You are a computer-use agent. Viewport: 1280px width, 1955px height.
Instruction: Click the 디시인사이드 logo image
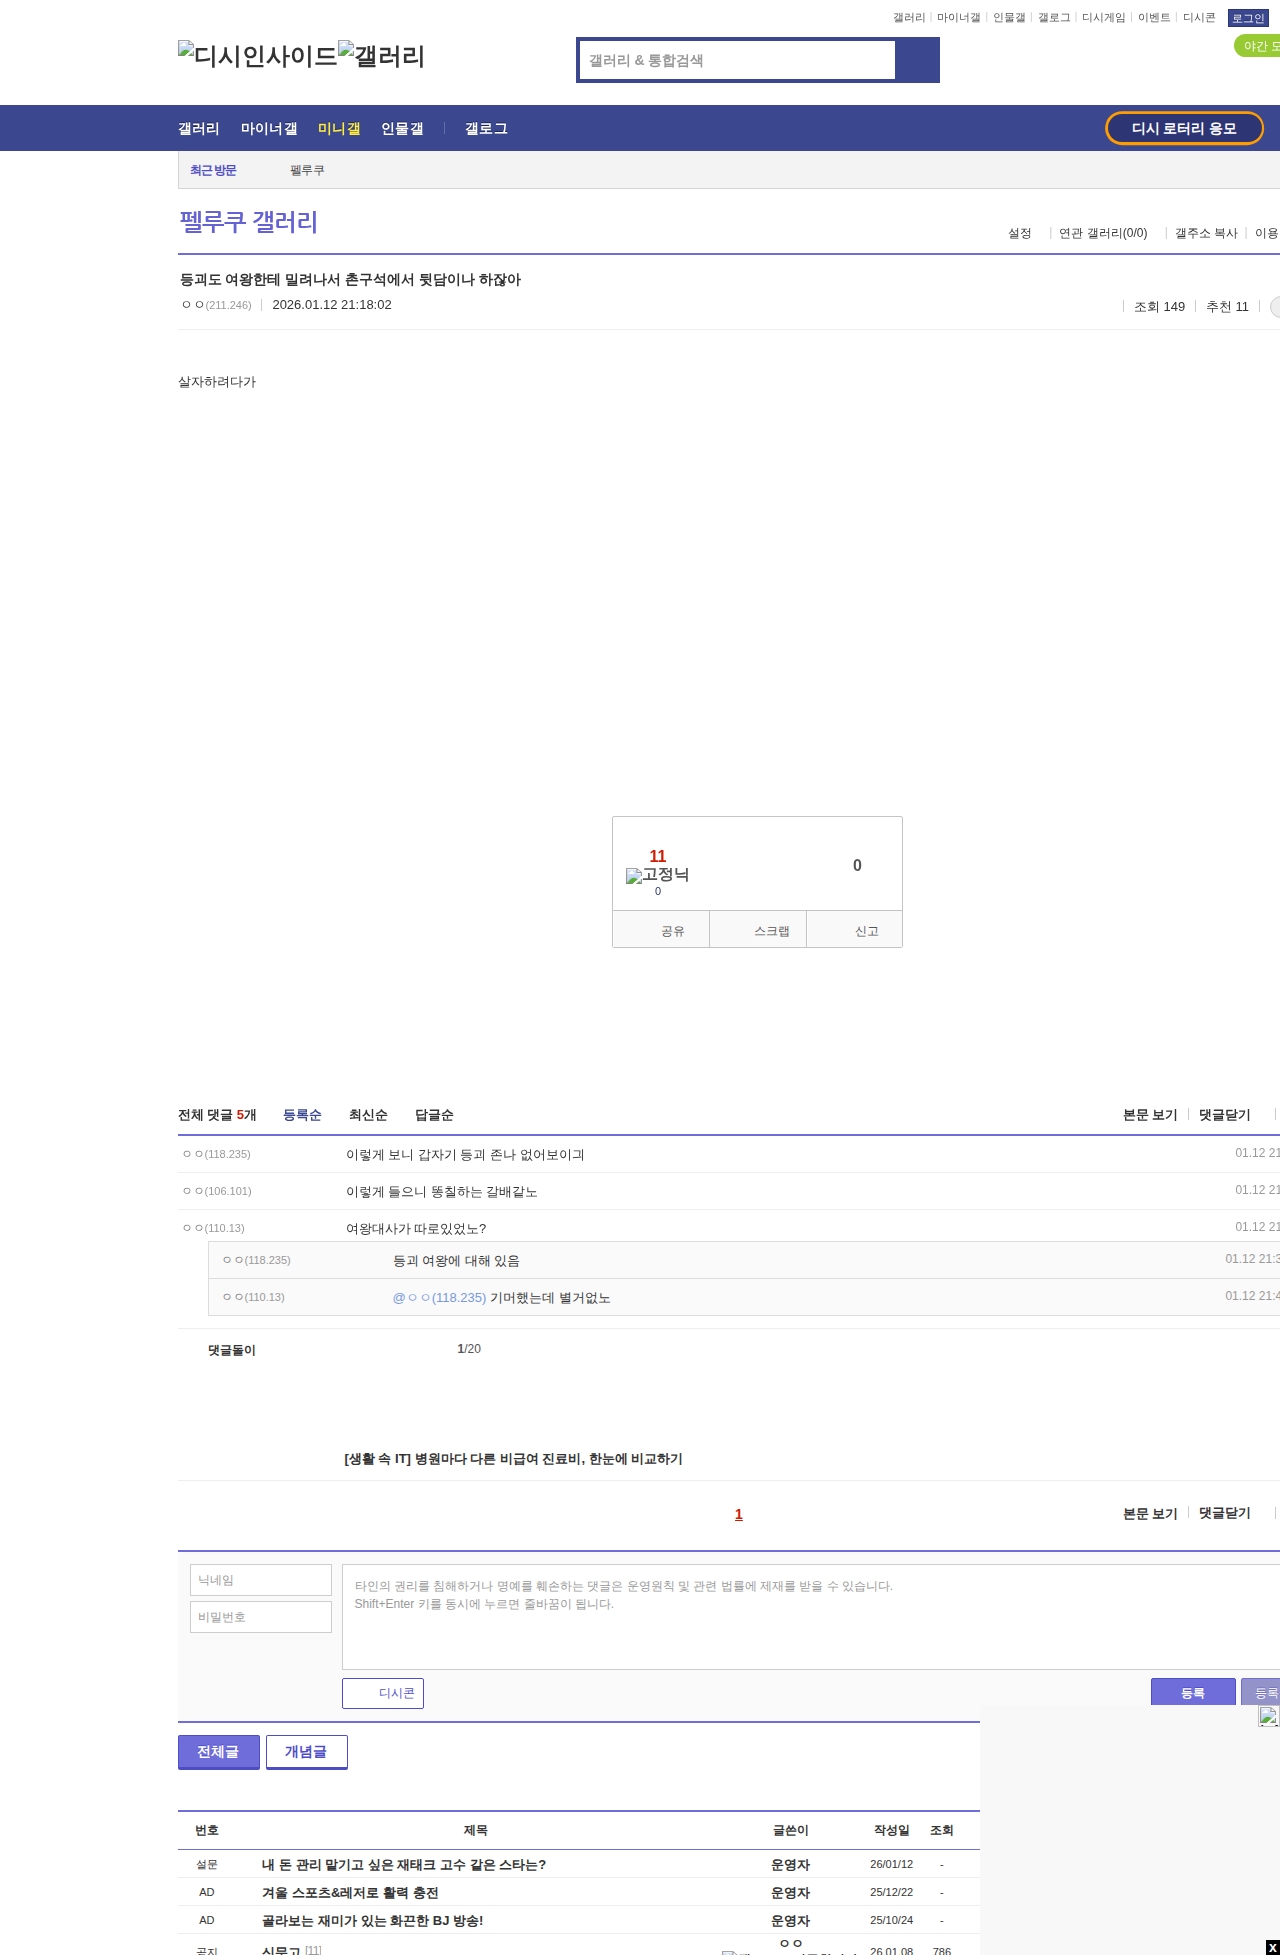pos(257,56)
